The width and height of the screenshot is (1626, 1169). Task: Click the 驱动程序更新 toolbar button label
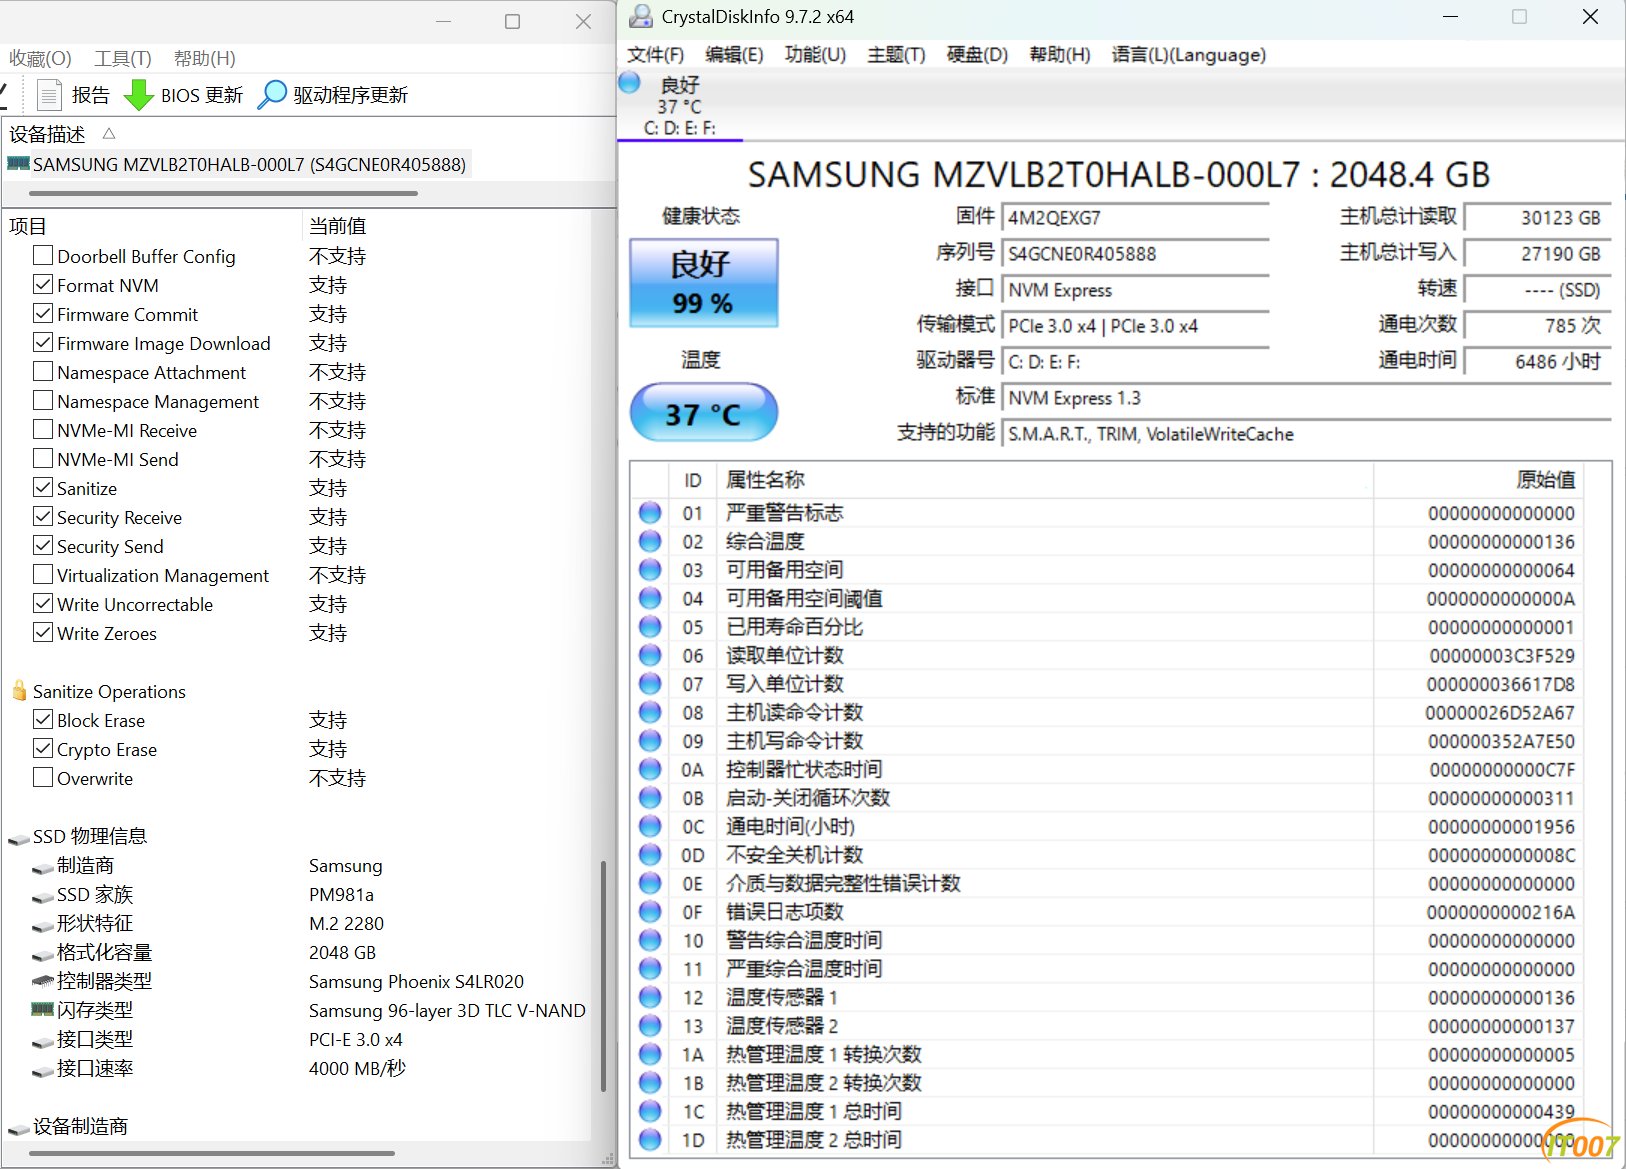point(351,95)
